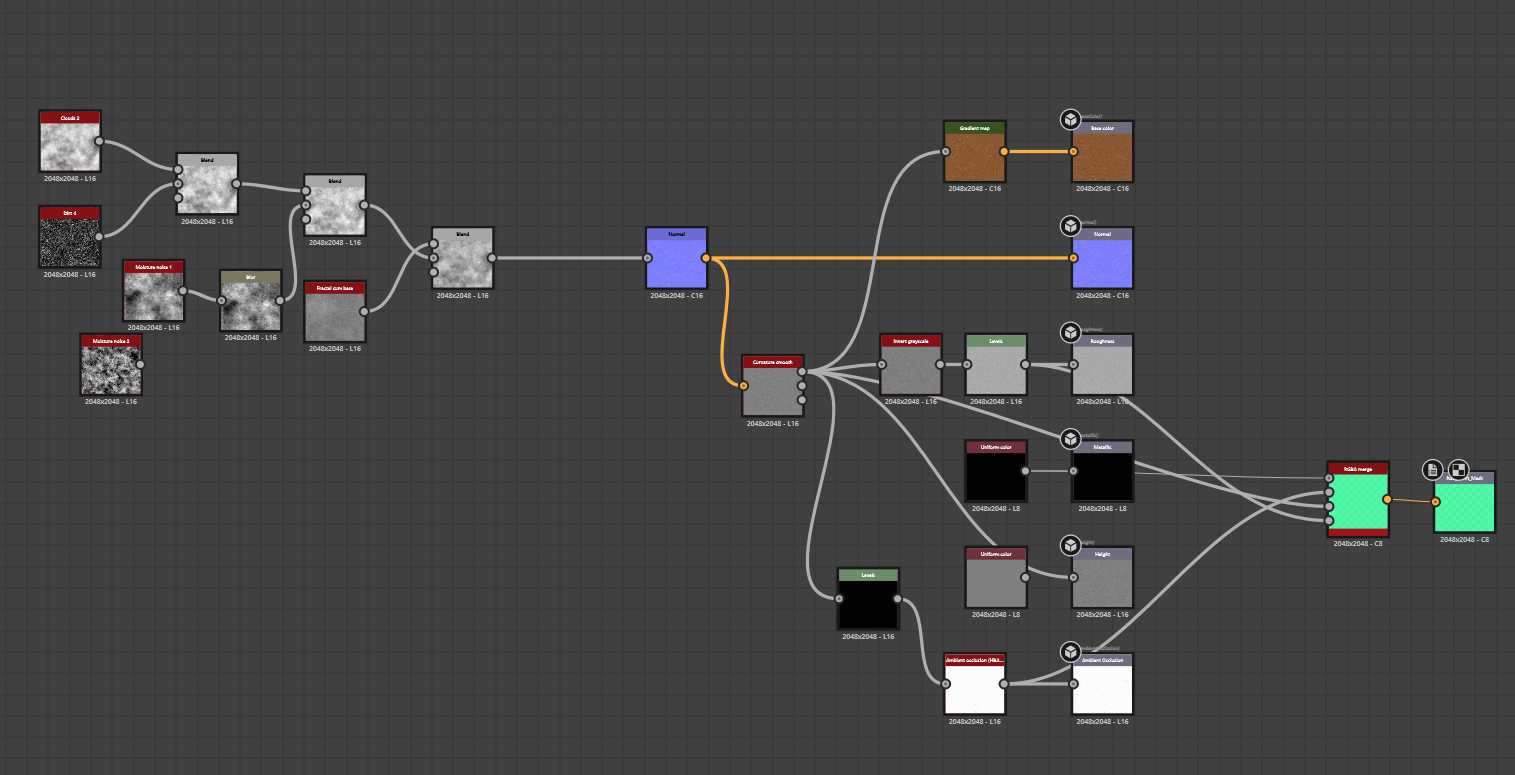Click the orange input connector of Curvature smooth

click(x=744, y=385)
